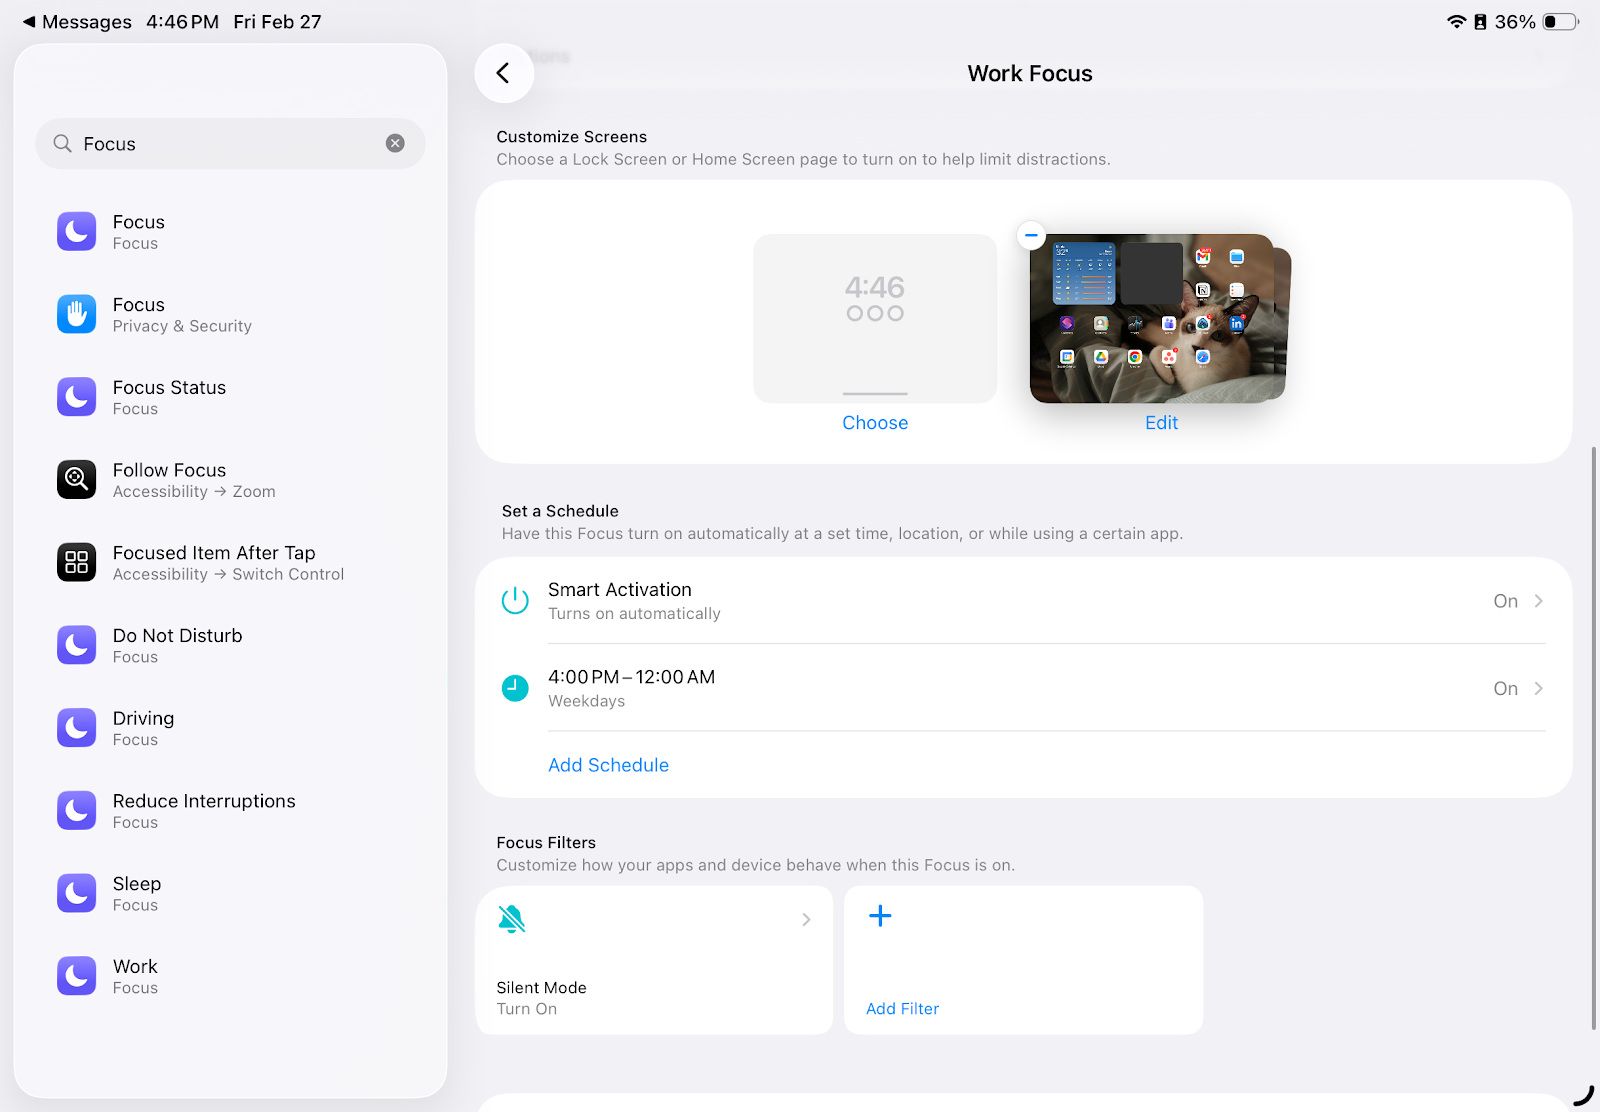This screenshot has height=1112, width=1600.
Task: Tap Add Schedule link
Action: (608, 765)
